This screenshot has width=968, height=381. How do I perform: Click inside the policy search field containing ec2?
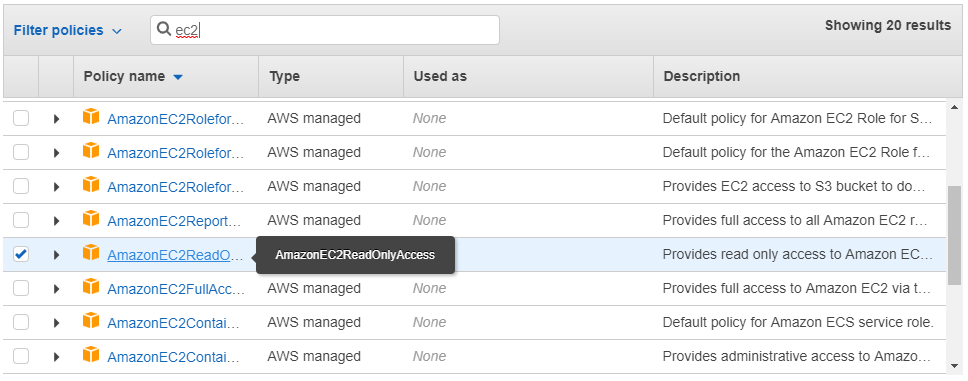click(x=325, y=30)
